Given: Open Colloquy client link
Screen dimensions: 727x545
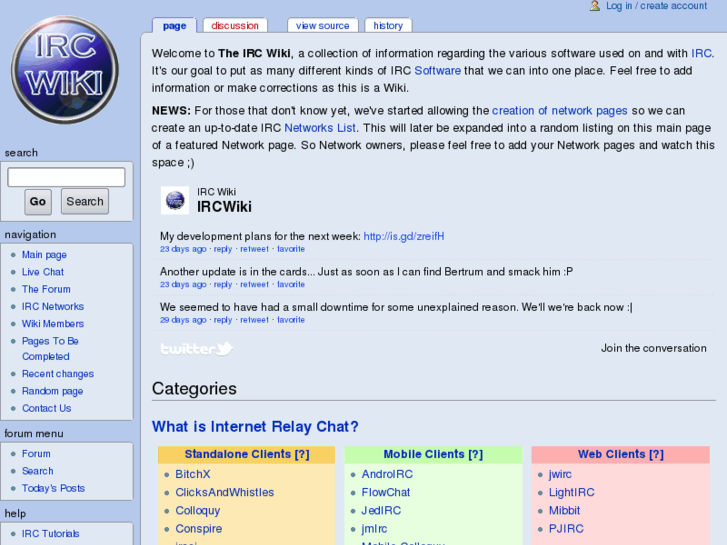Looking at the screenshot, I should (198, 510).
